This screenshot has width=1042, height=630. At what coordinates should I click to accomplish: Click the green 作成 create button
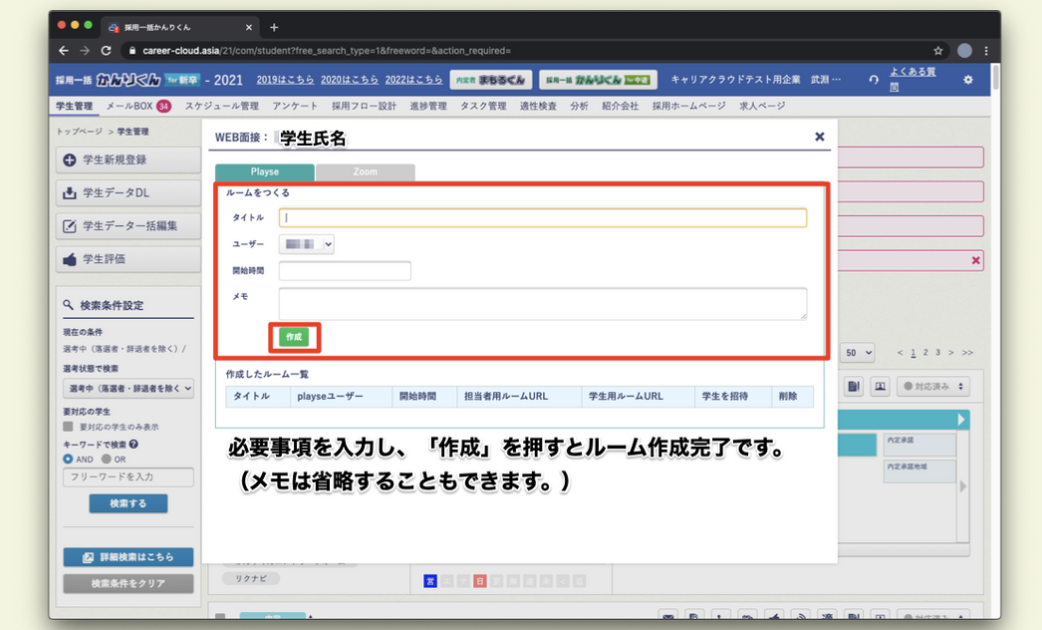click(x=294, y=337)
